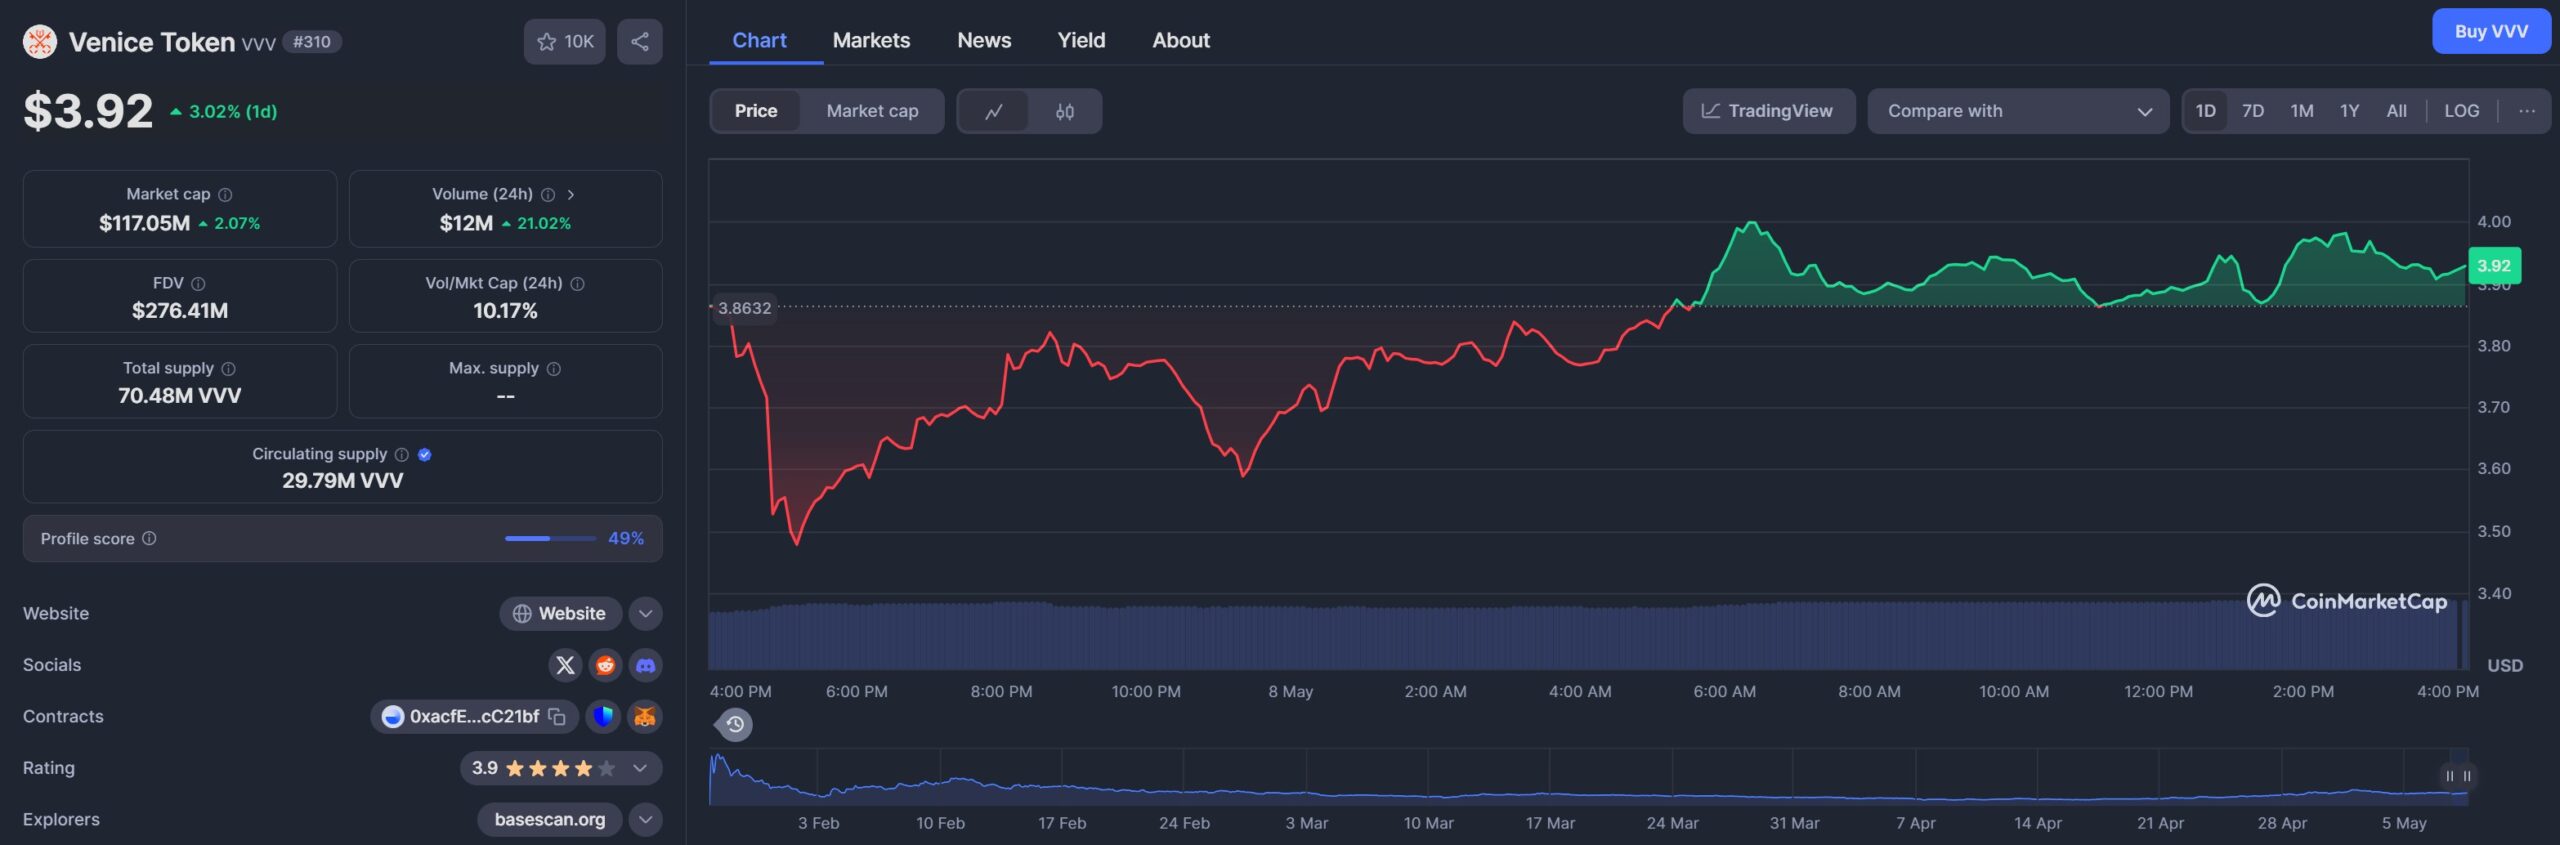
Task: Show FDV info icon
Action: click(198, 283)
